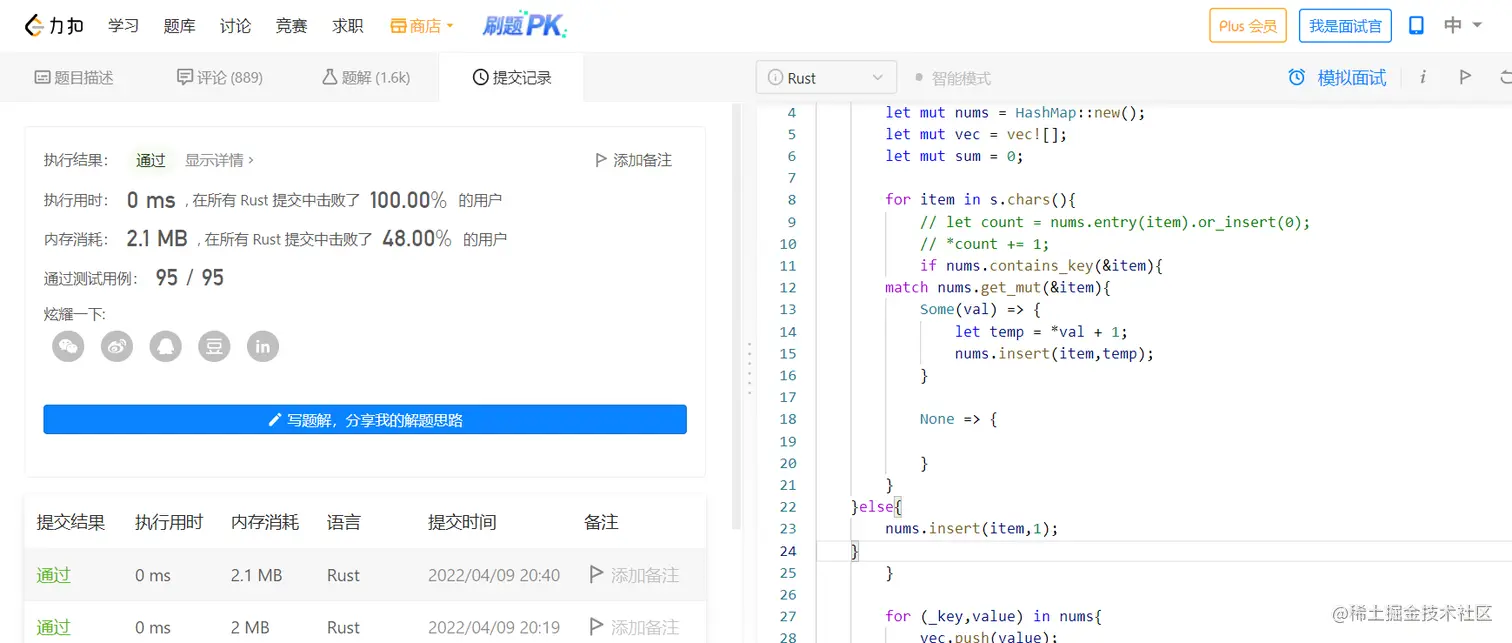Switch to the 提交记录 tab
This screenshot has width=1512, height=643.
click(x=511, y=77)
